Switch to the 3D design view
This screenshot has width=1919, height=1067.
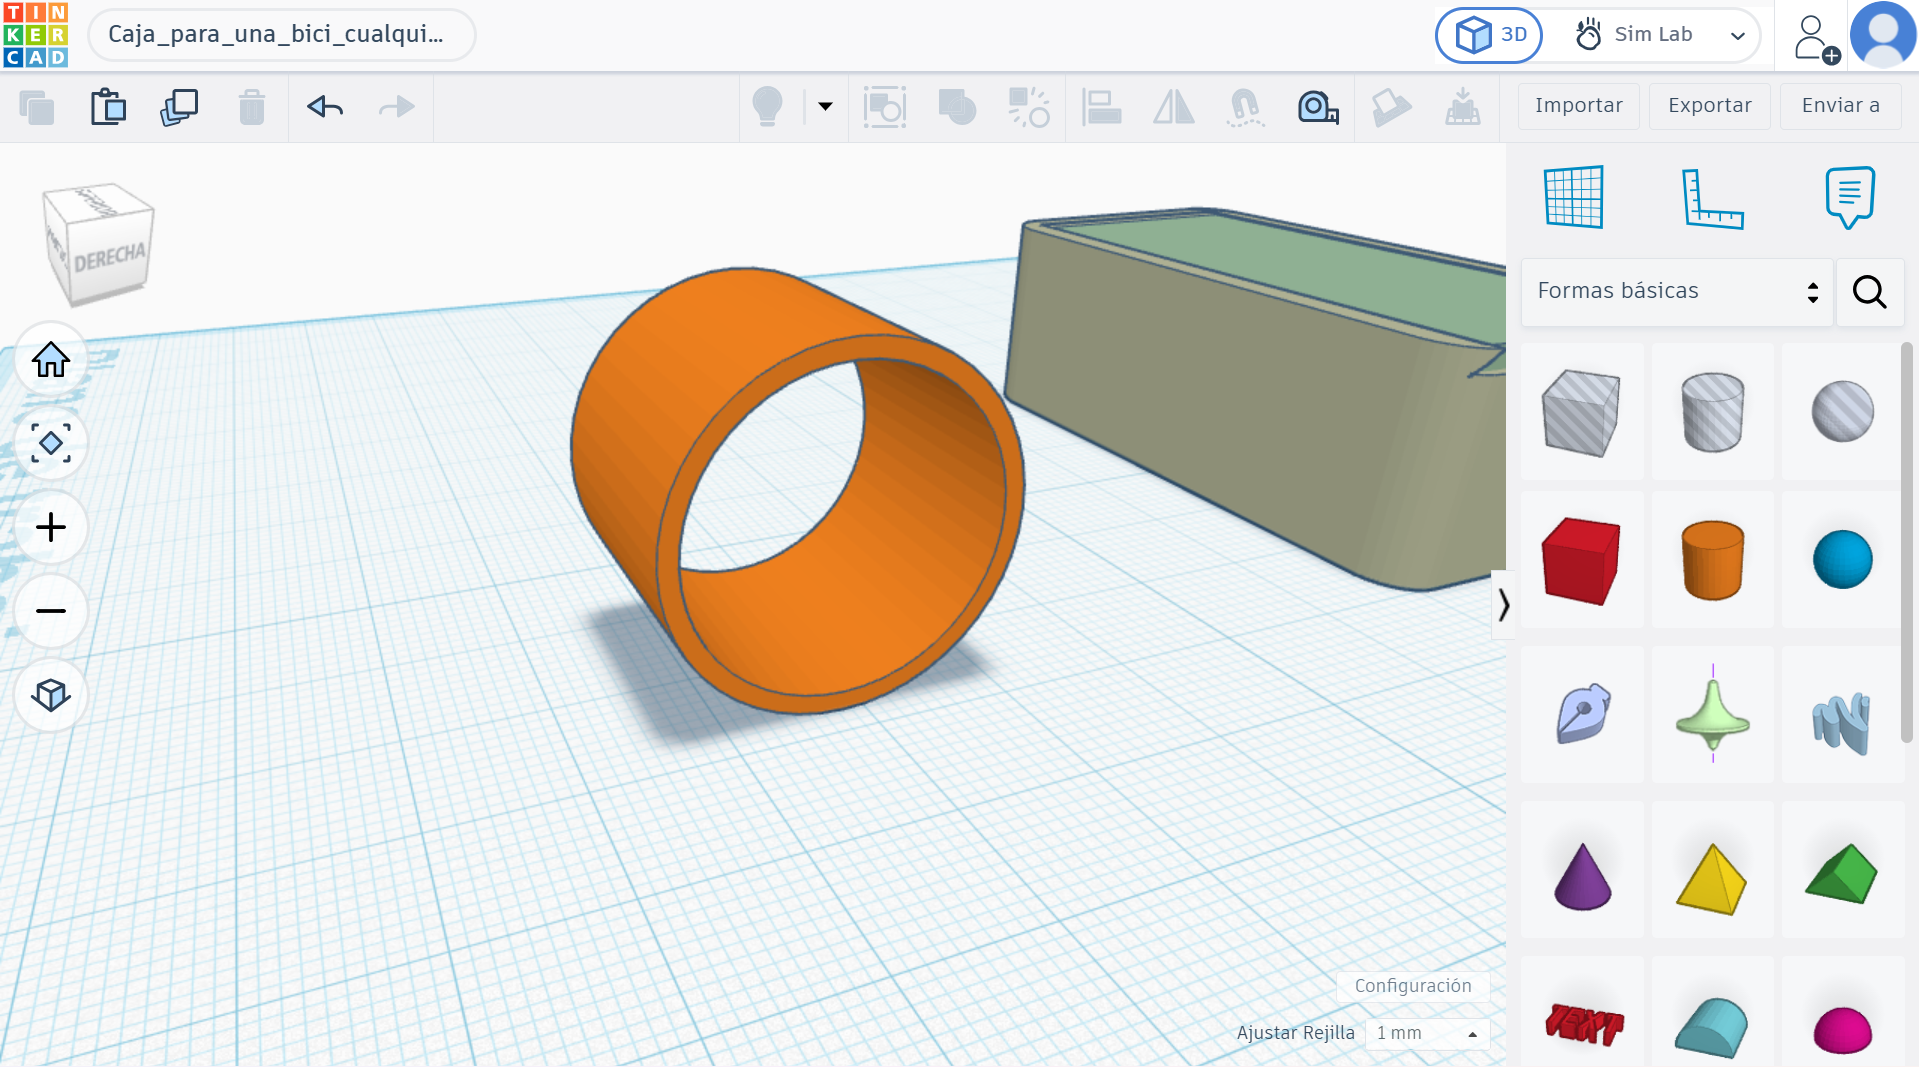tap(1490, 35)
